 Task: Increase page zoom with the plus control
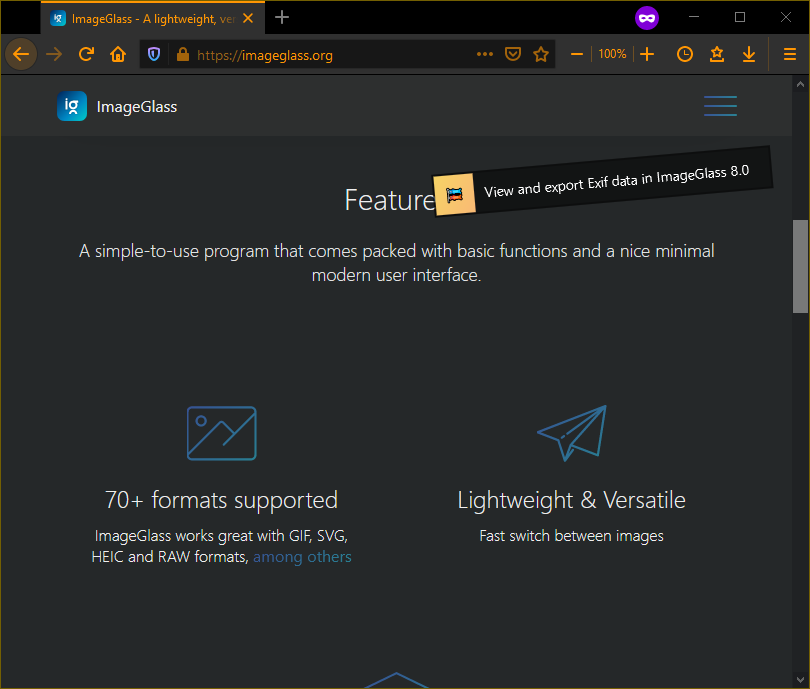(647, 54)
